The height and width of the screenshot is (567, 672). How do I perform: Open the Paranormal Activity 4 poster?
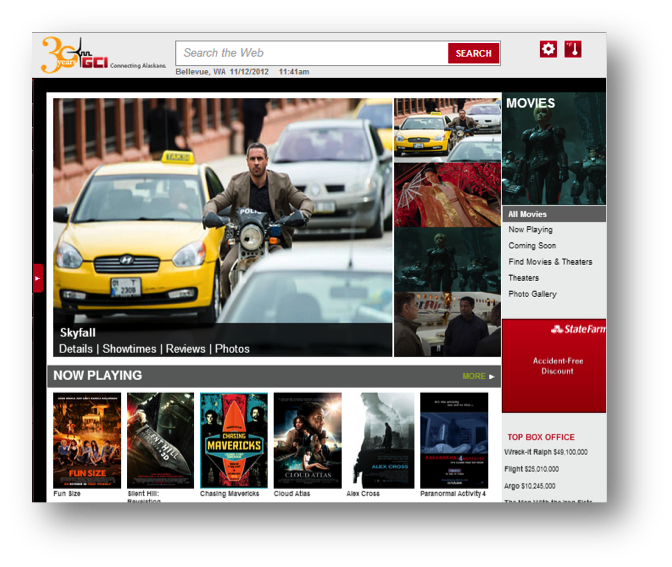[x=454, y=440]
